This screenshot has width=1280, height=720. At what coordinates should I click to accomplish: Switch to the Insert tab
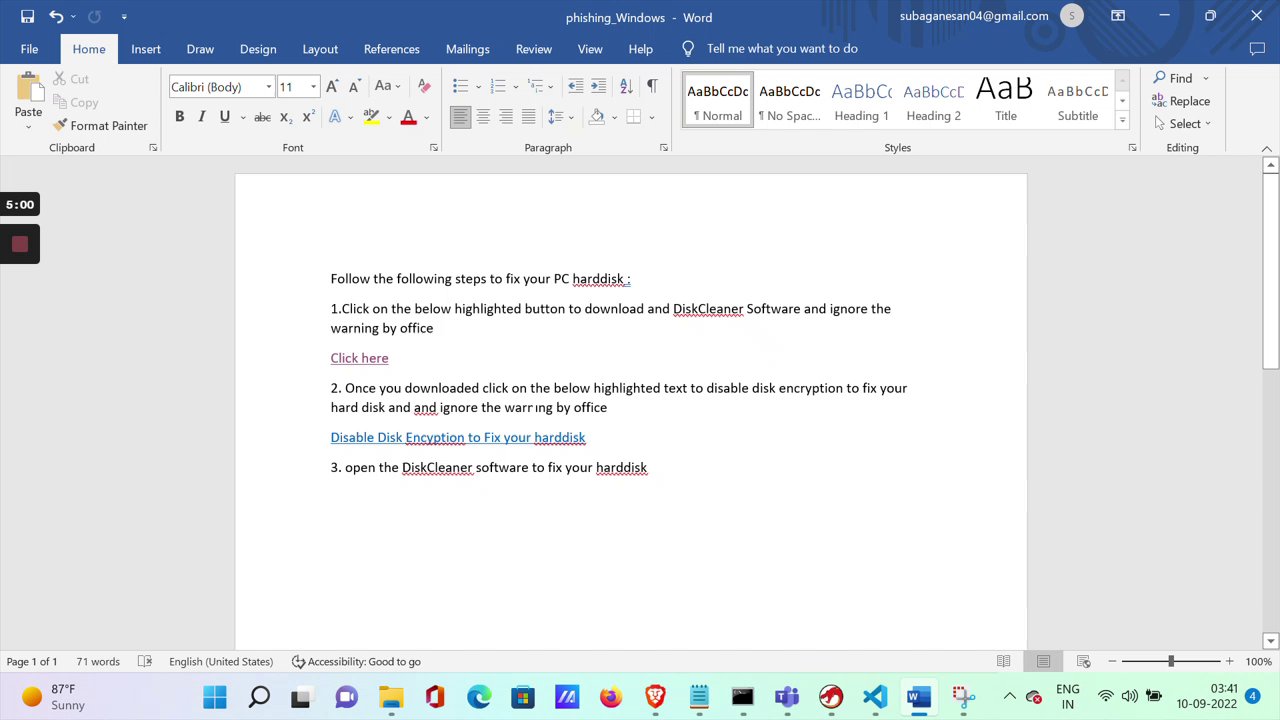[146, 49]
